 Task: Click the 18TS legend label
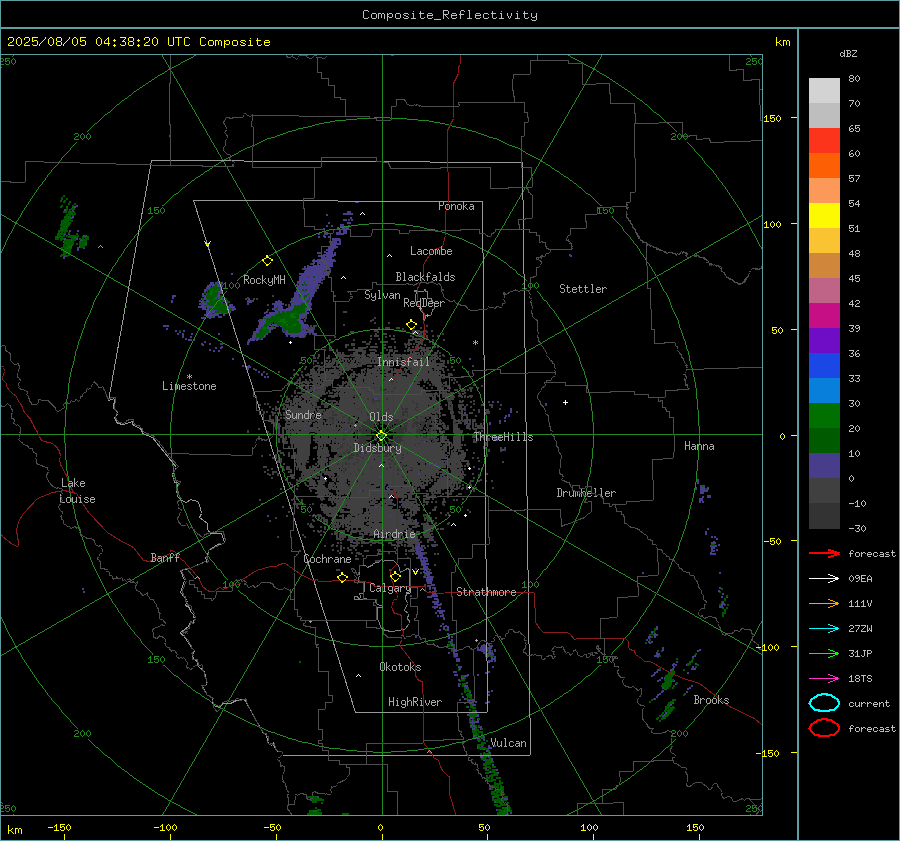pos(860,679)
